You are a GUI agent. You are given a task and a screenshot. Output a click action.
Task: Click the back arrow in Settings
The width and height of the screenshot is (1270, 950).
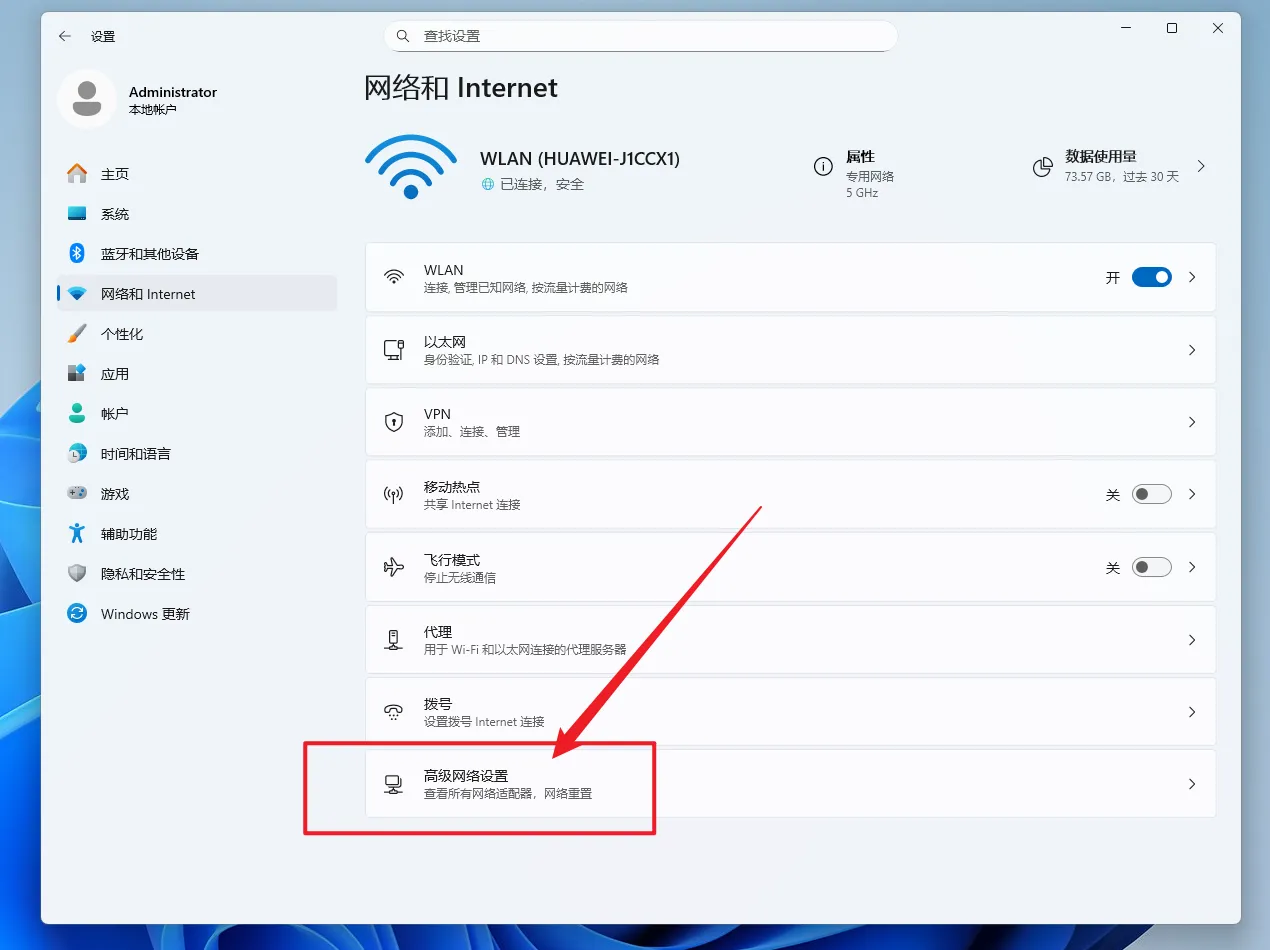(x=65, y=36)
